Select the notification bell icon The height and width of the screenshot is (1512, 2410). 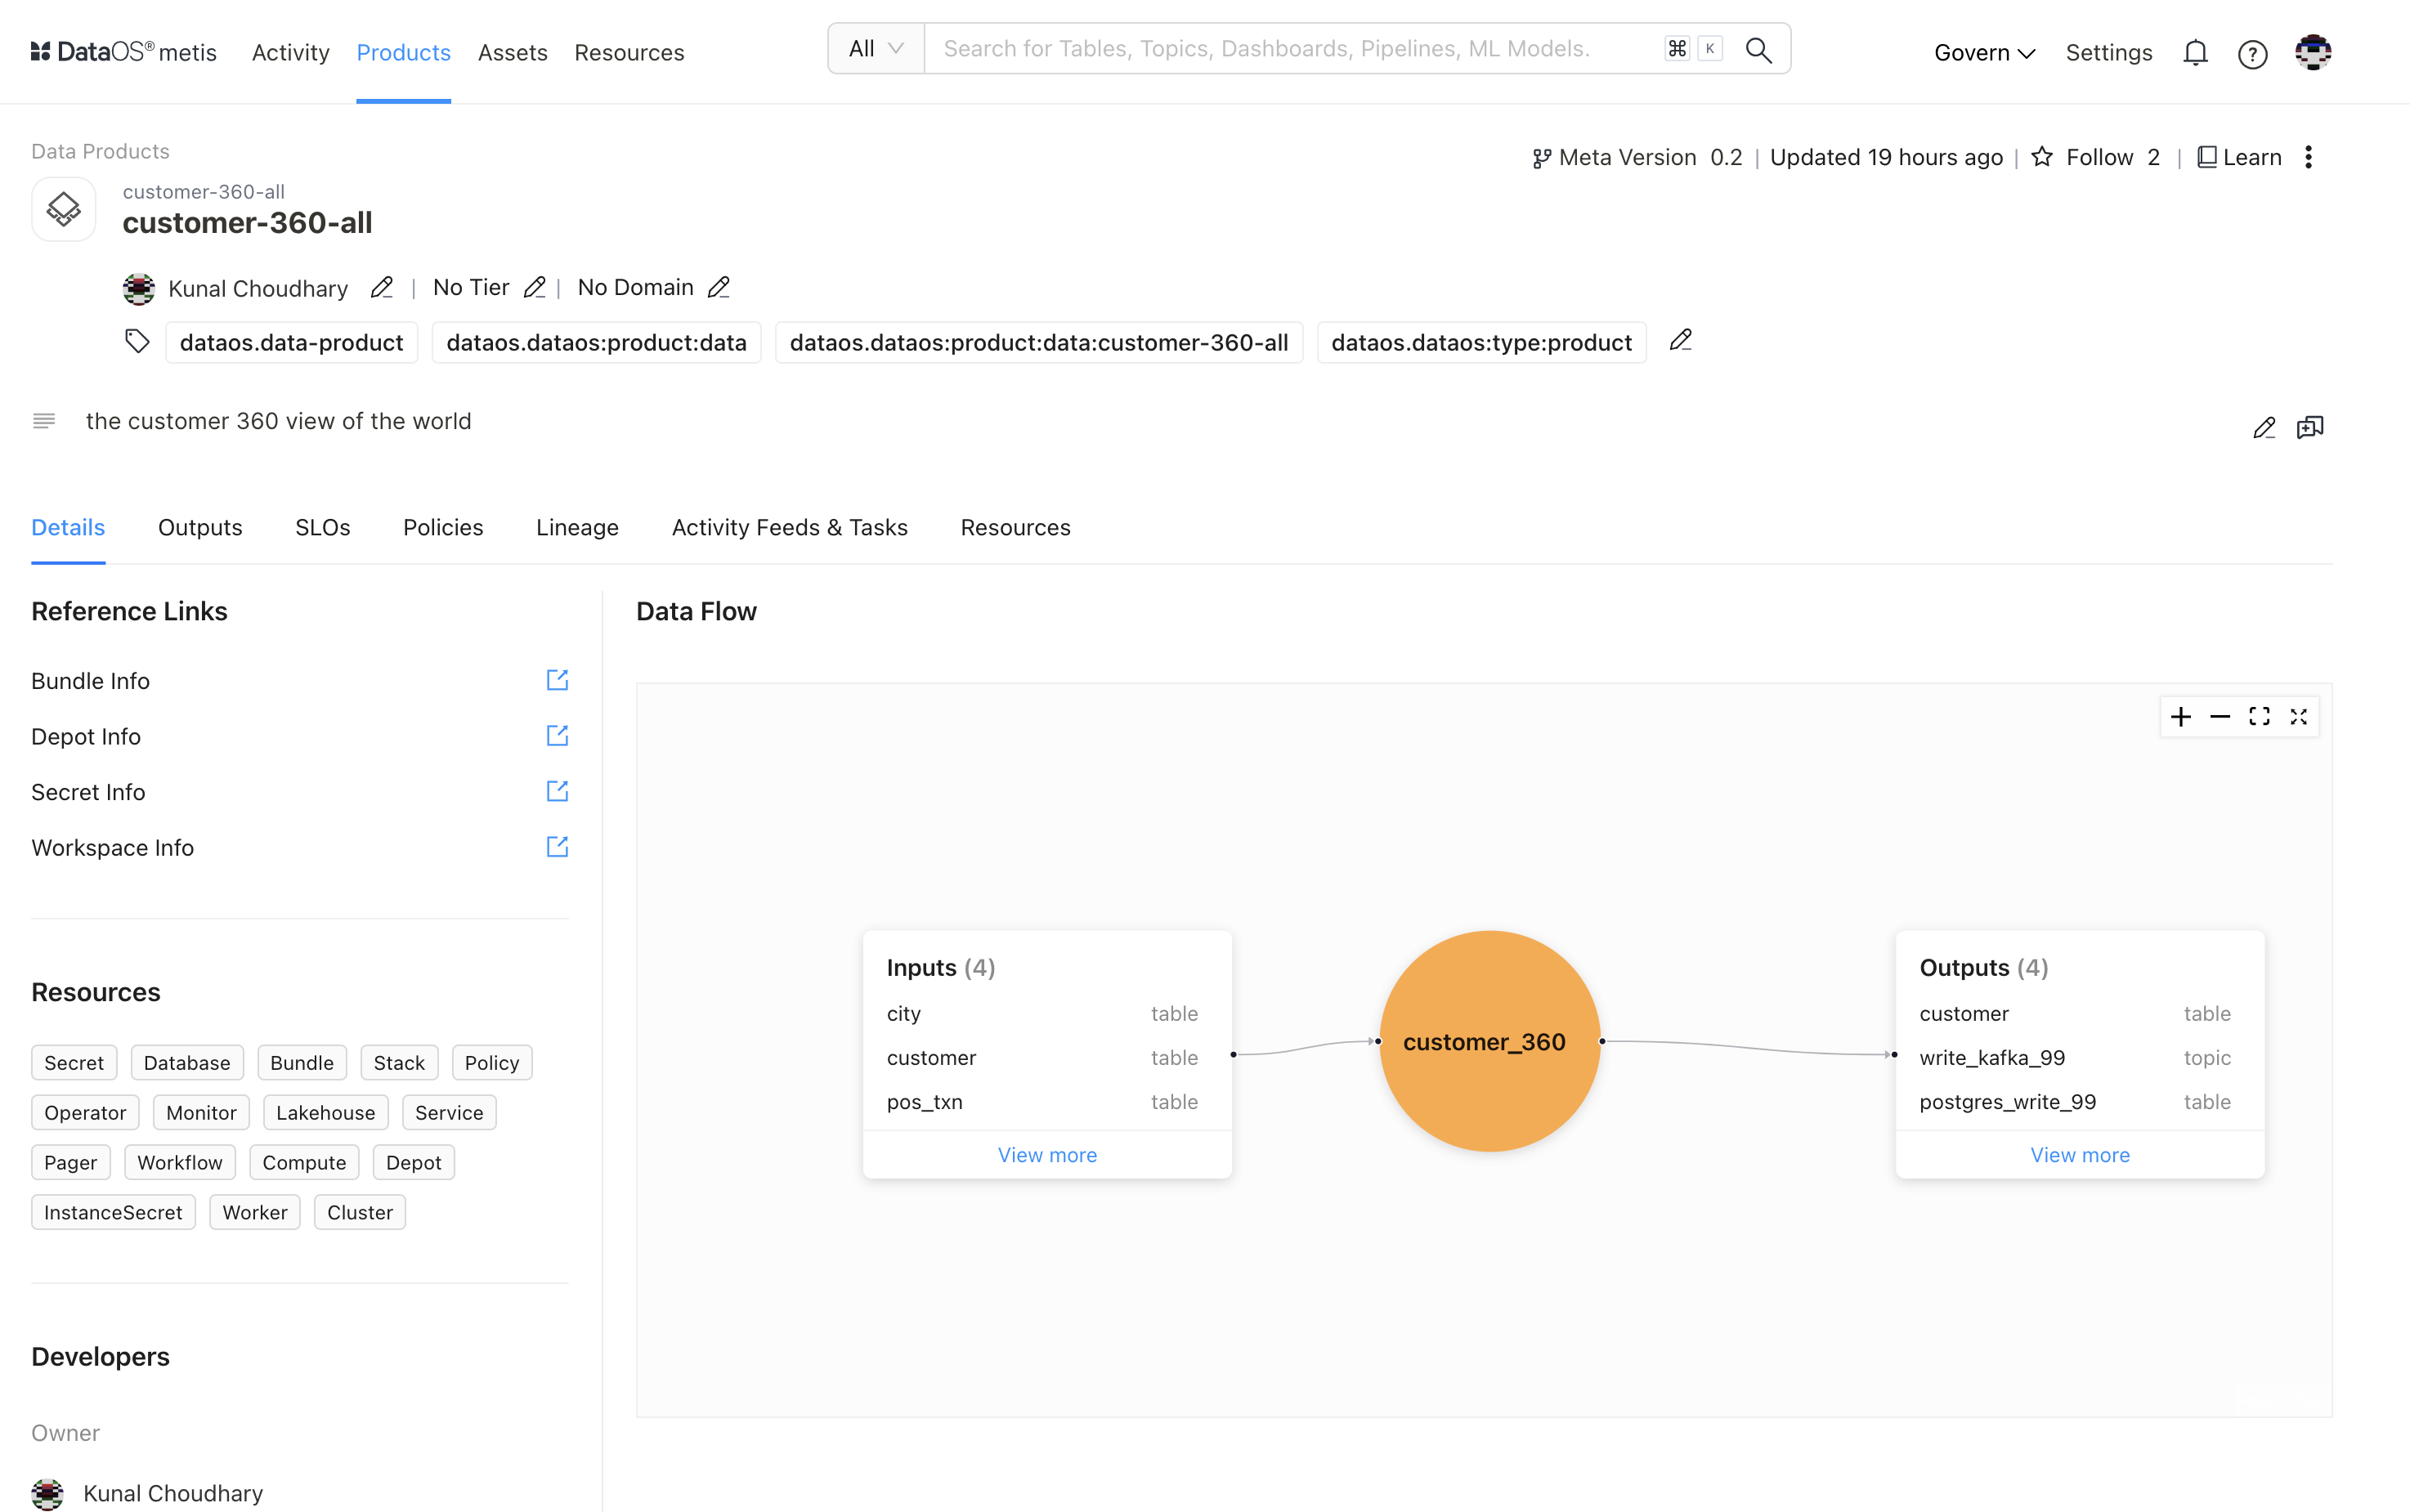click(x=2196, y=52)
